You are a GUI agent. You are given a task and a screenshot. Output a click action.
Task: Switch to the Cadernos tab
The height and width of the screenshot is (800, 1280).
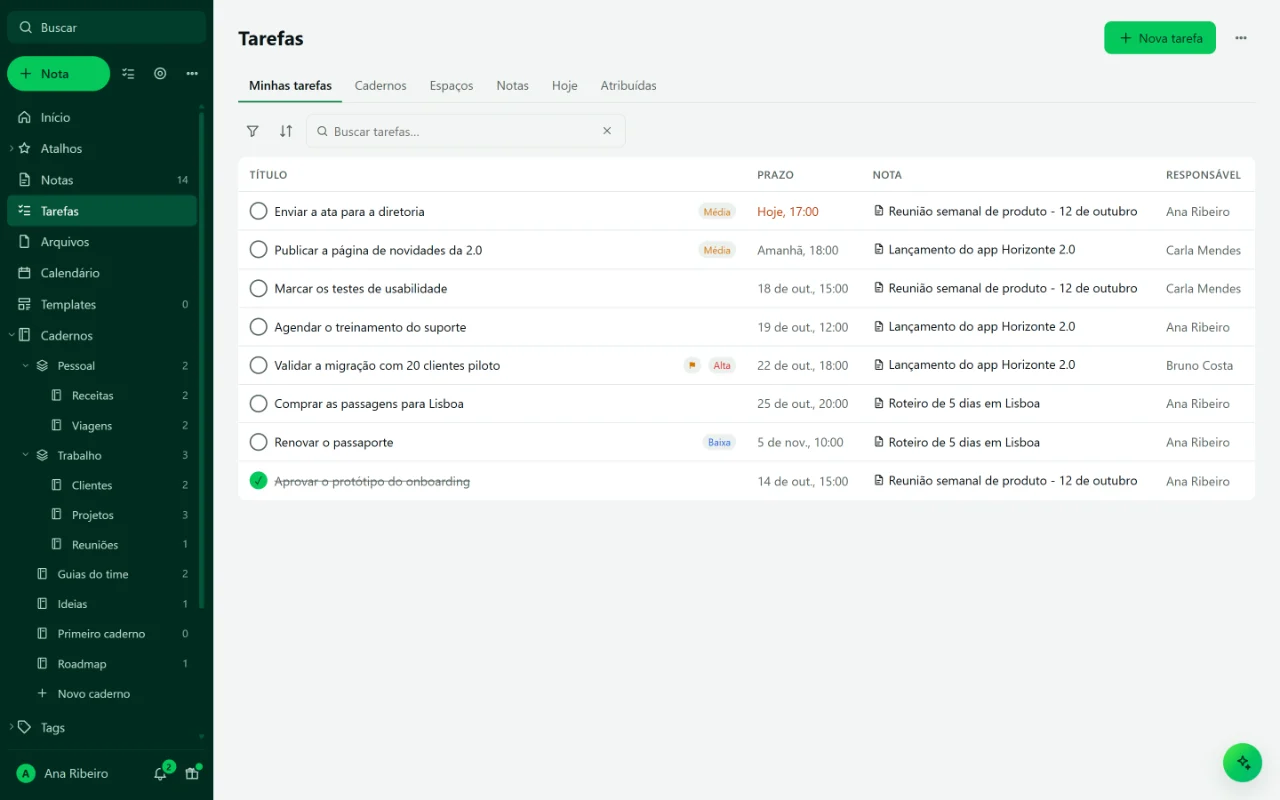point(380,86)
